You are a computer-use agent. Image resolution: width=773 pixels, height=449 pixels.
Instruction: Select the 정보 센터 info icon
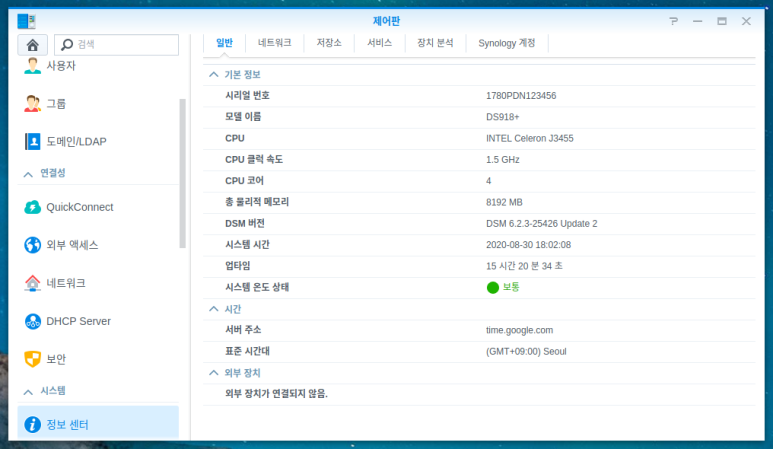33,424
